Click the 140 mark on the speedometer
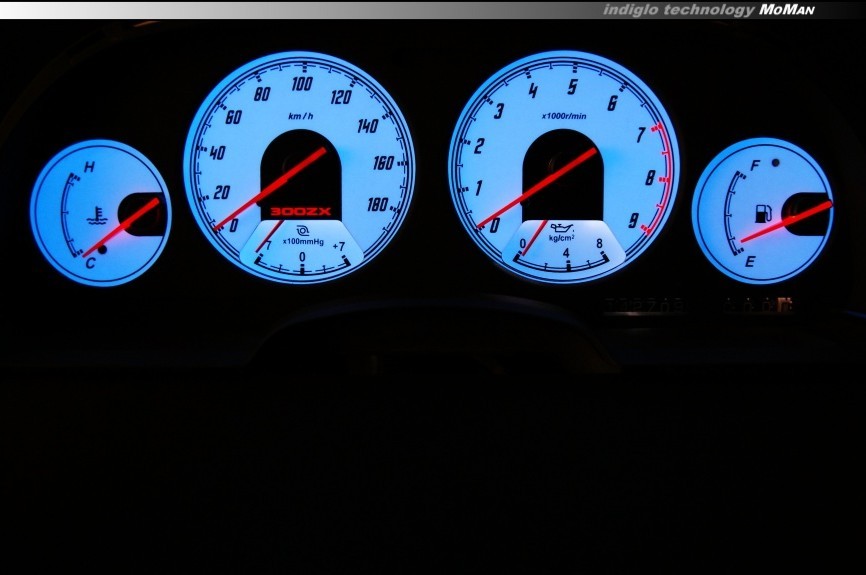Screen dimensions: 866x575 (x=367, y=126)
